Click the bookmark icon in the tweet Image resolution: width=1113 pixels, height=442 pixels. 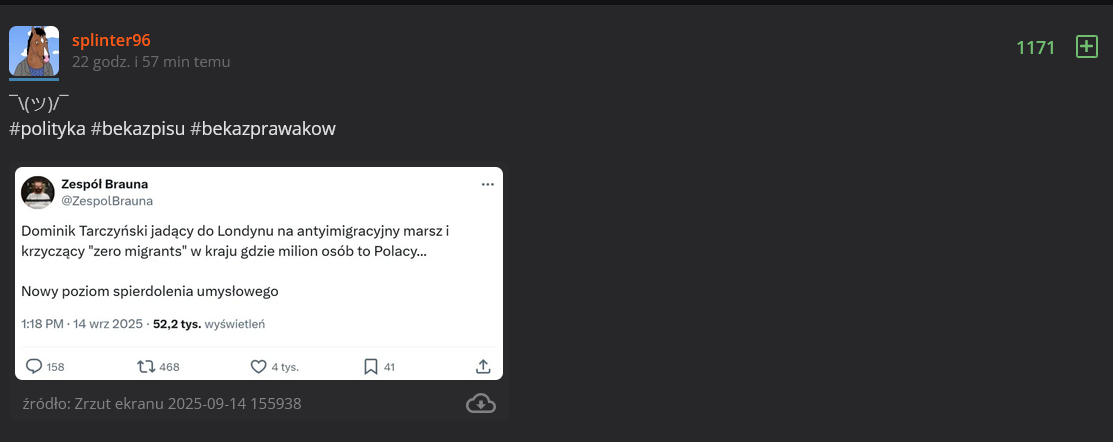click(x=370, y=366)
